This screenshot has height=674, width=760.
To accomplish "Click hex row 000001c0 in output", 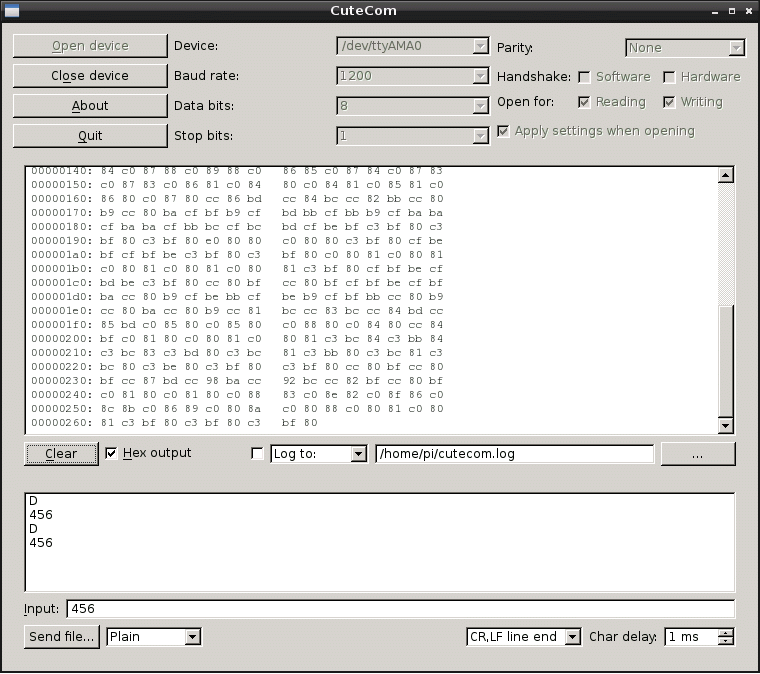I will [237, 283].
